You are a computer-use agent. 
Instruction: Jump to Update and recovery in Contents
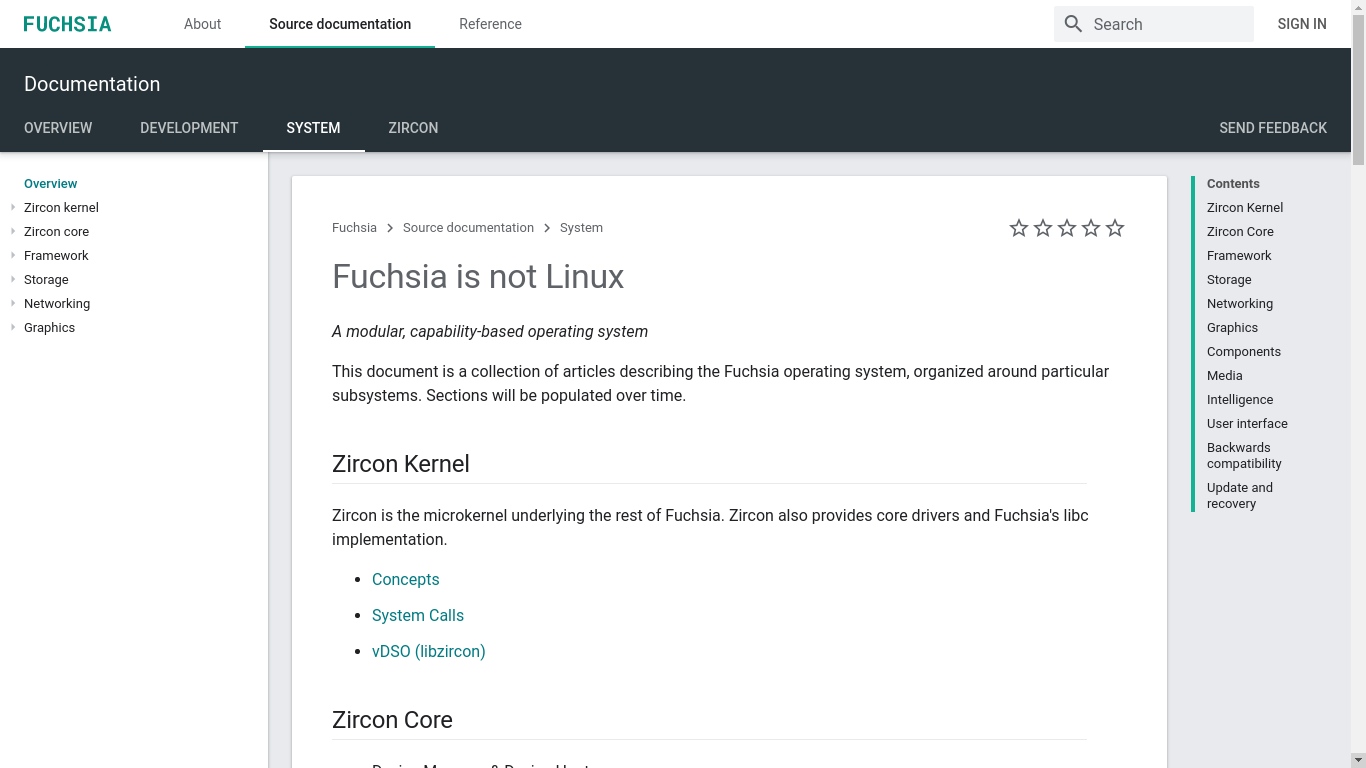click(1240, 496)
